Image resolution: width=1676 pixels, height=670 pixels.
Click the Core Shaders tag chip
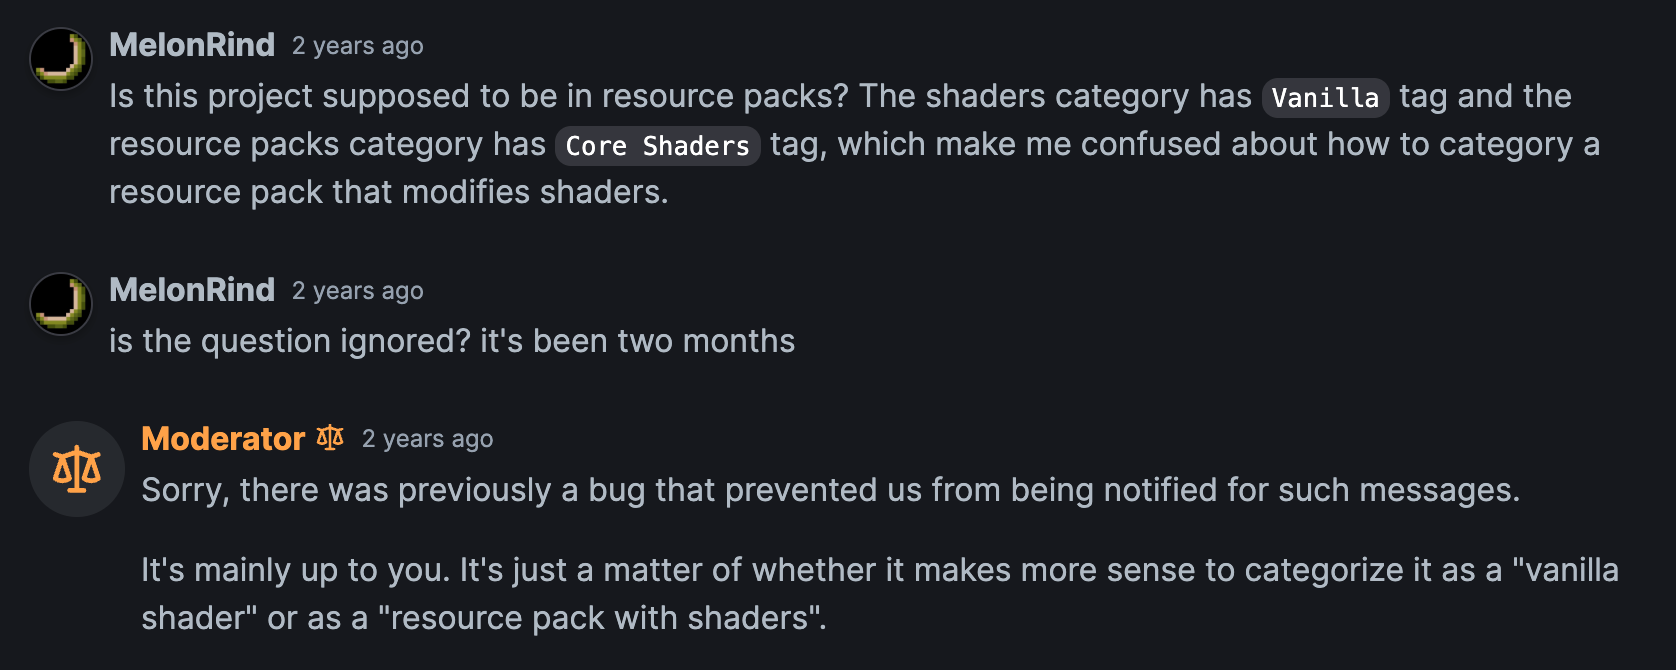(657, 146)
